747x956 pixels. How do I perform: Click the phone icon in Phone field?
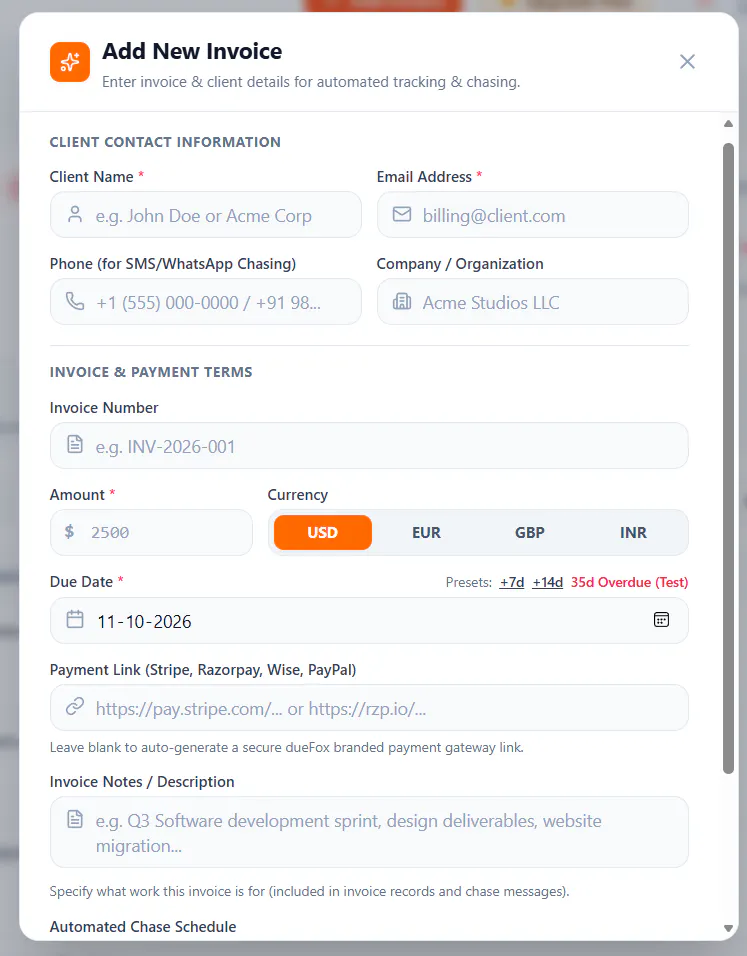click(x=75, y=301)
